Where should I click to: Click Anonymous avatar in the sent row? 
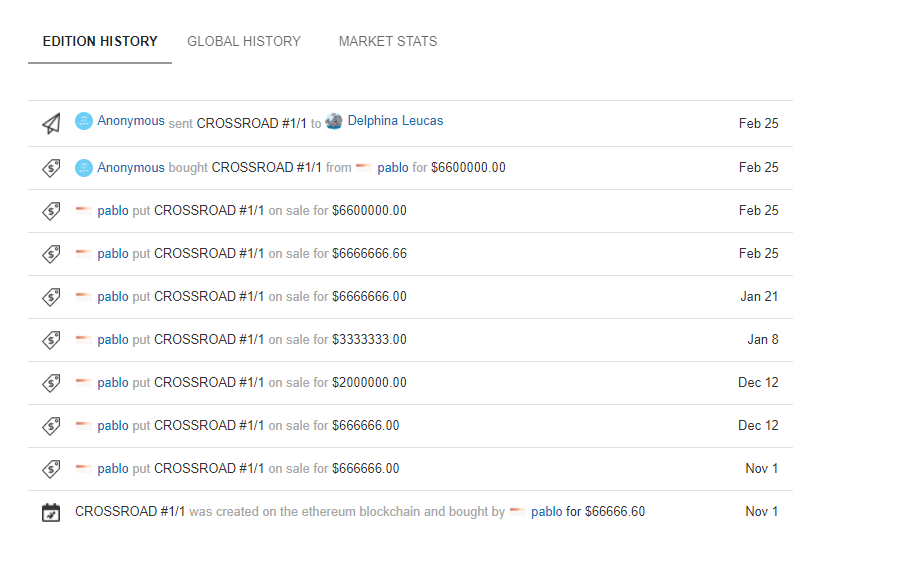click(84, 121)
